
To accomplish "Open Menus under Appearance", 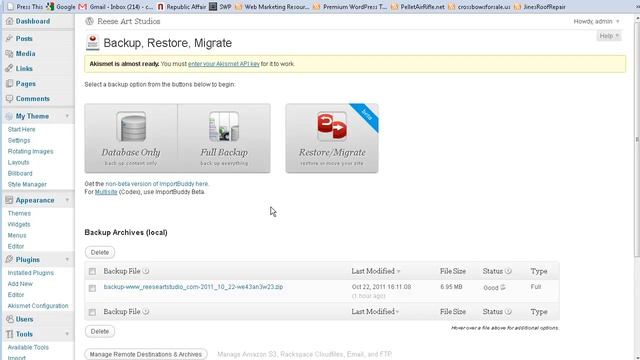I will (17, 236).
